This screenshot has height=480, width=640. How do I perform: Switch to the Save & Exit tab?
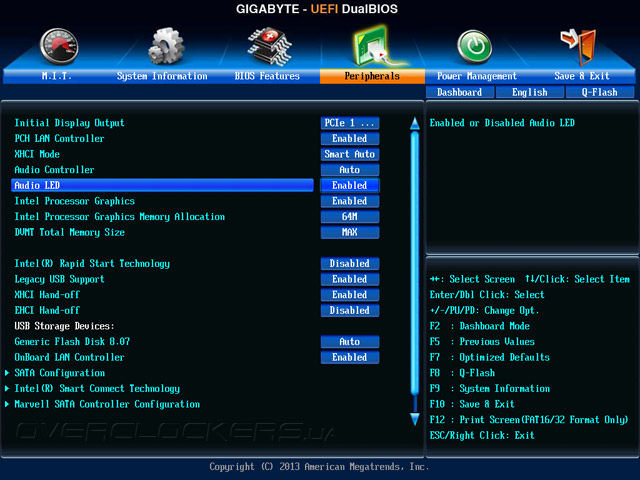click(x=582, y=76)
